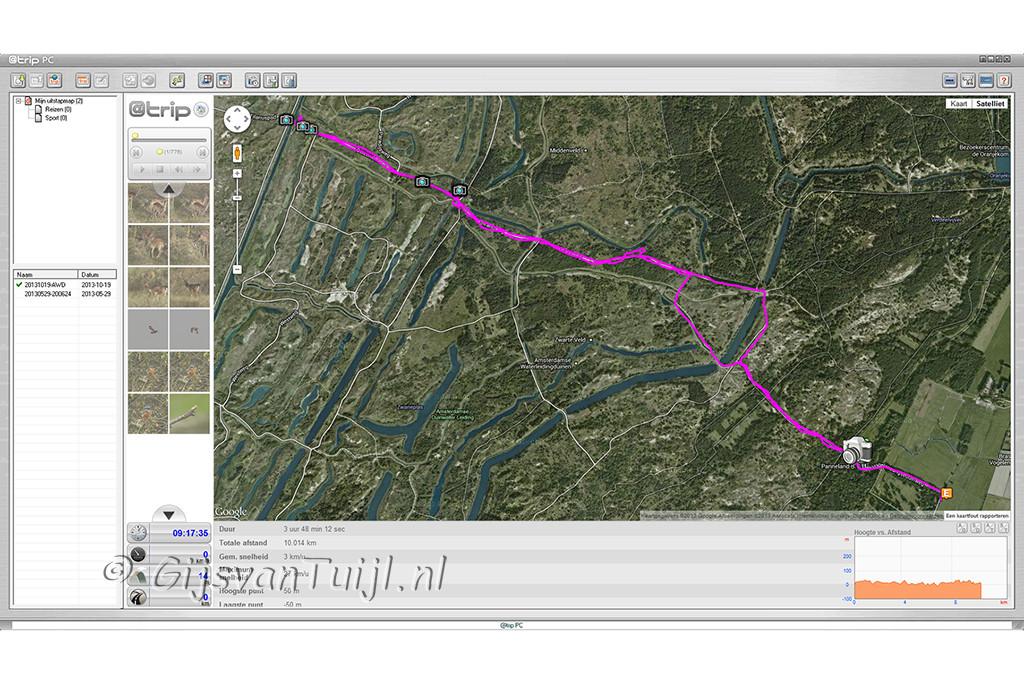Click the orange trip window toolbar icon
Viewport: 1024px width, 683px height.
click(83, 81)
